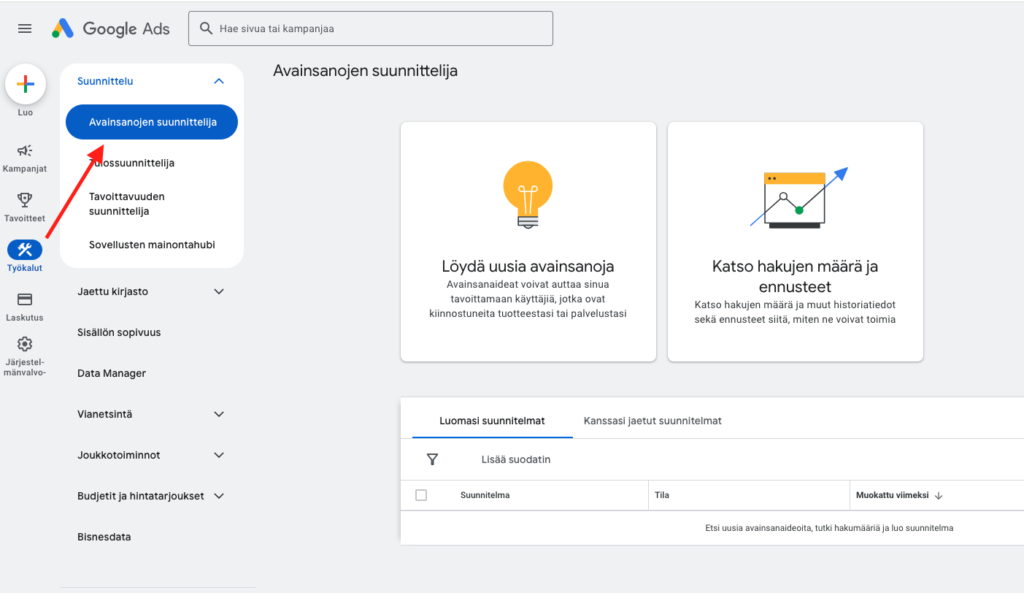Sort by Muokattu viimeksi column

(899, 495)
